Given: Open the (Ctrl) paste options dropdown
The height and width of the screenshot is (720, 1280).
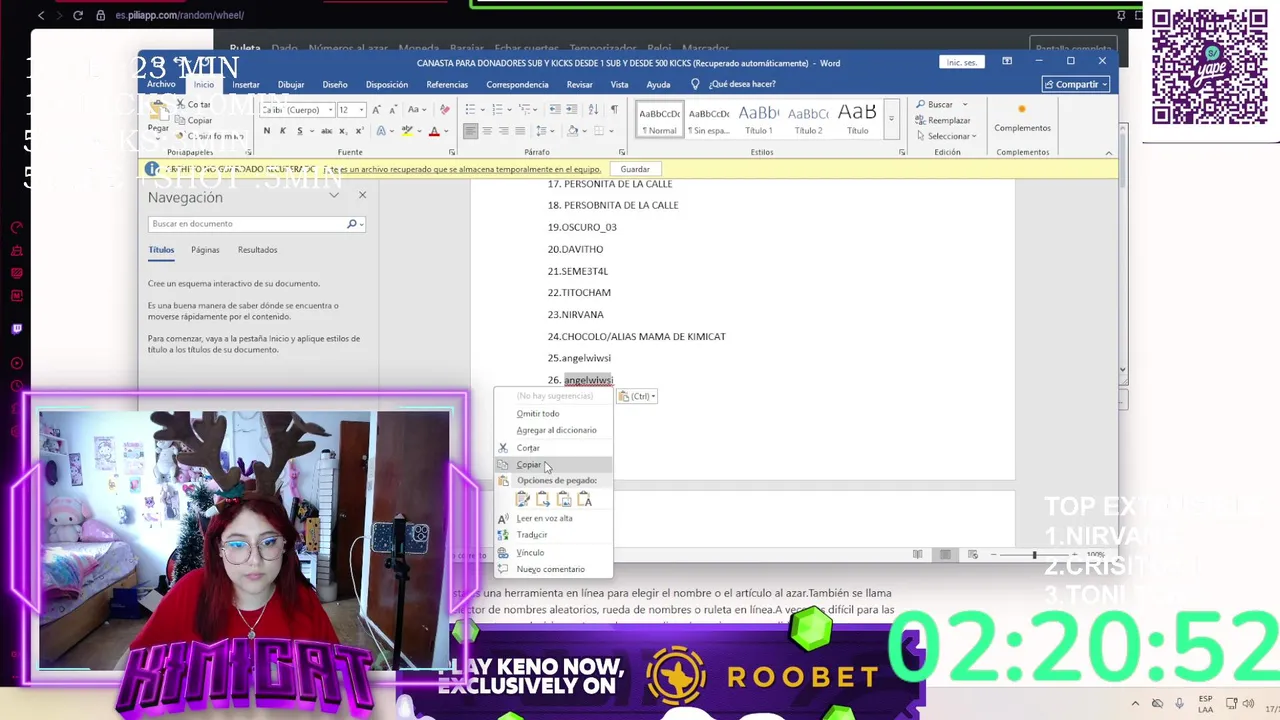Looking at the screenshot, I should 637,396.
